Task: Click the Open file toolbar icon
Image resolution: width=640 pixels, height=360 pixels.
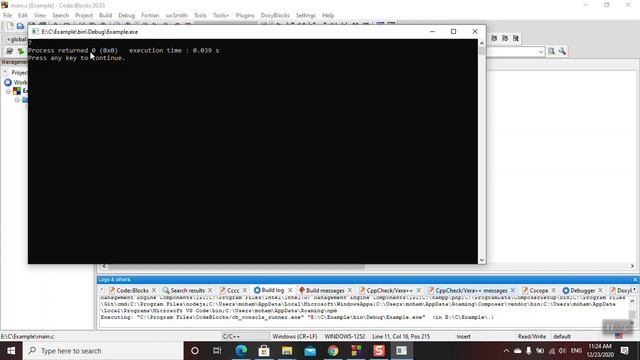Action: 20,26
